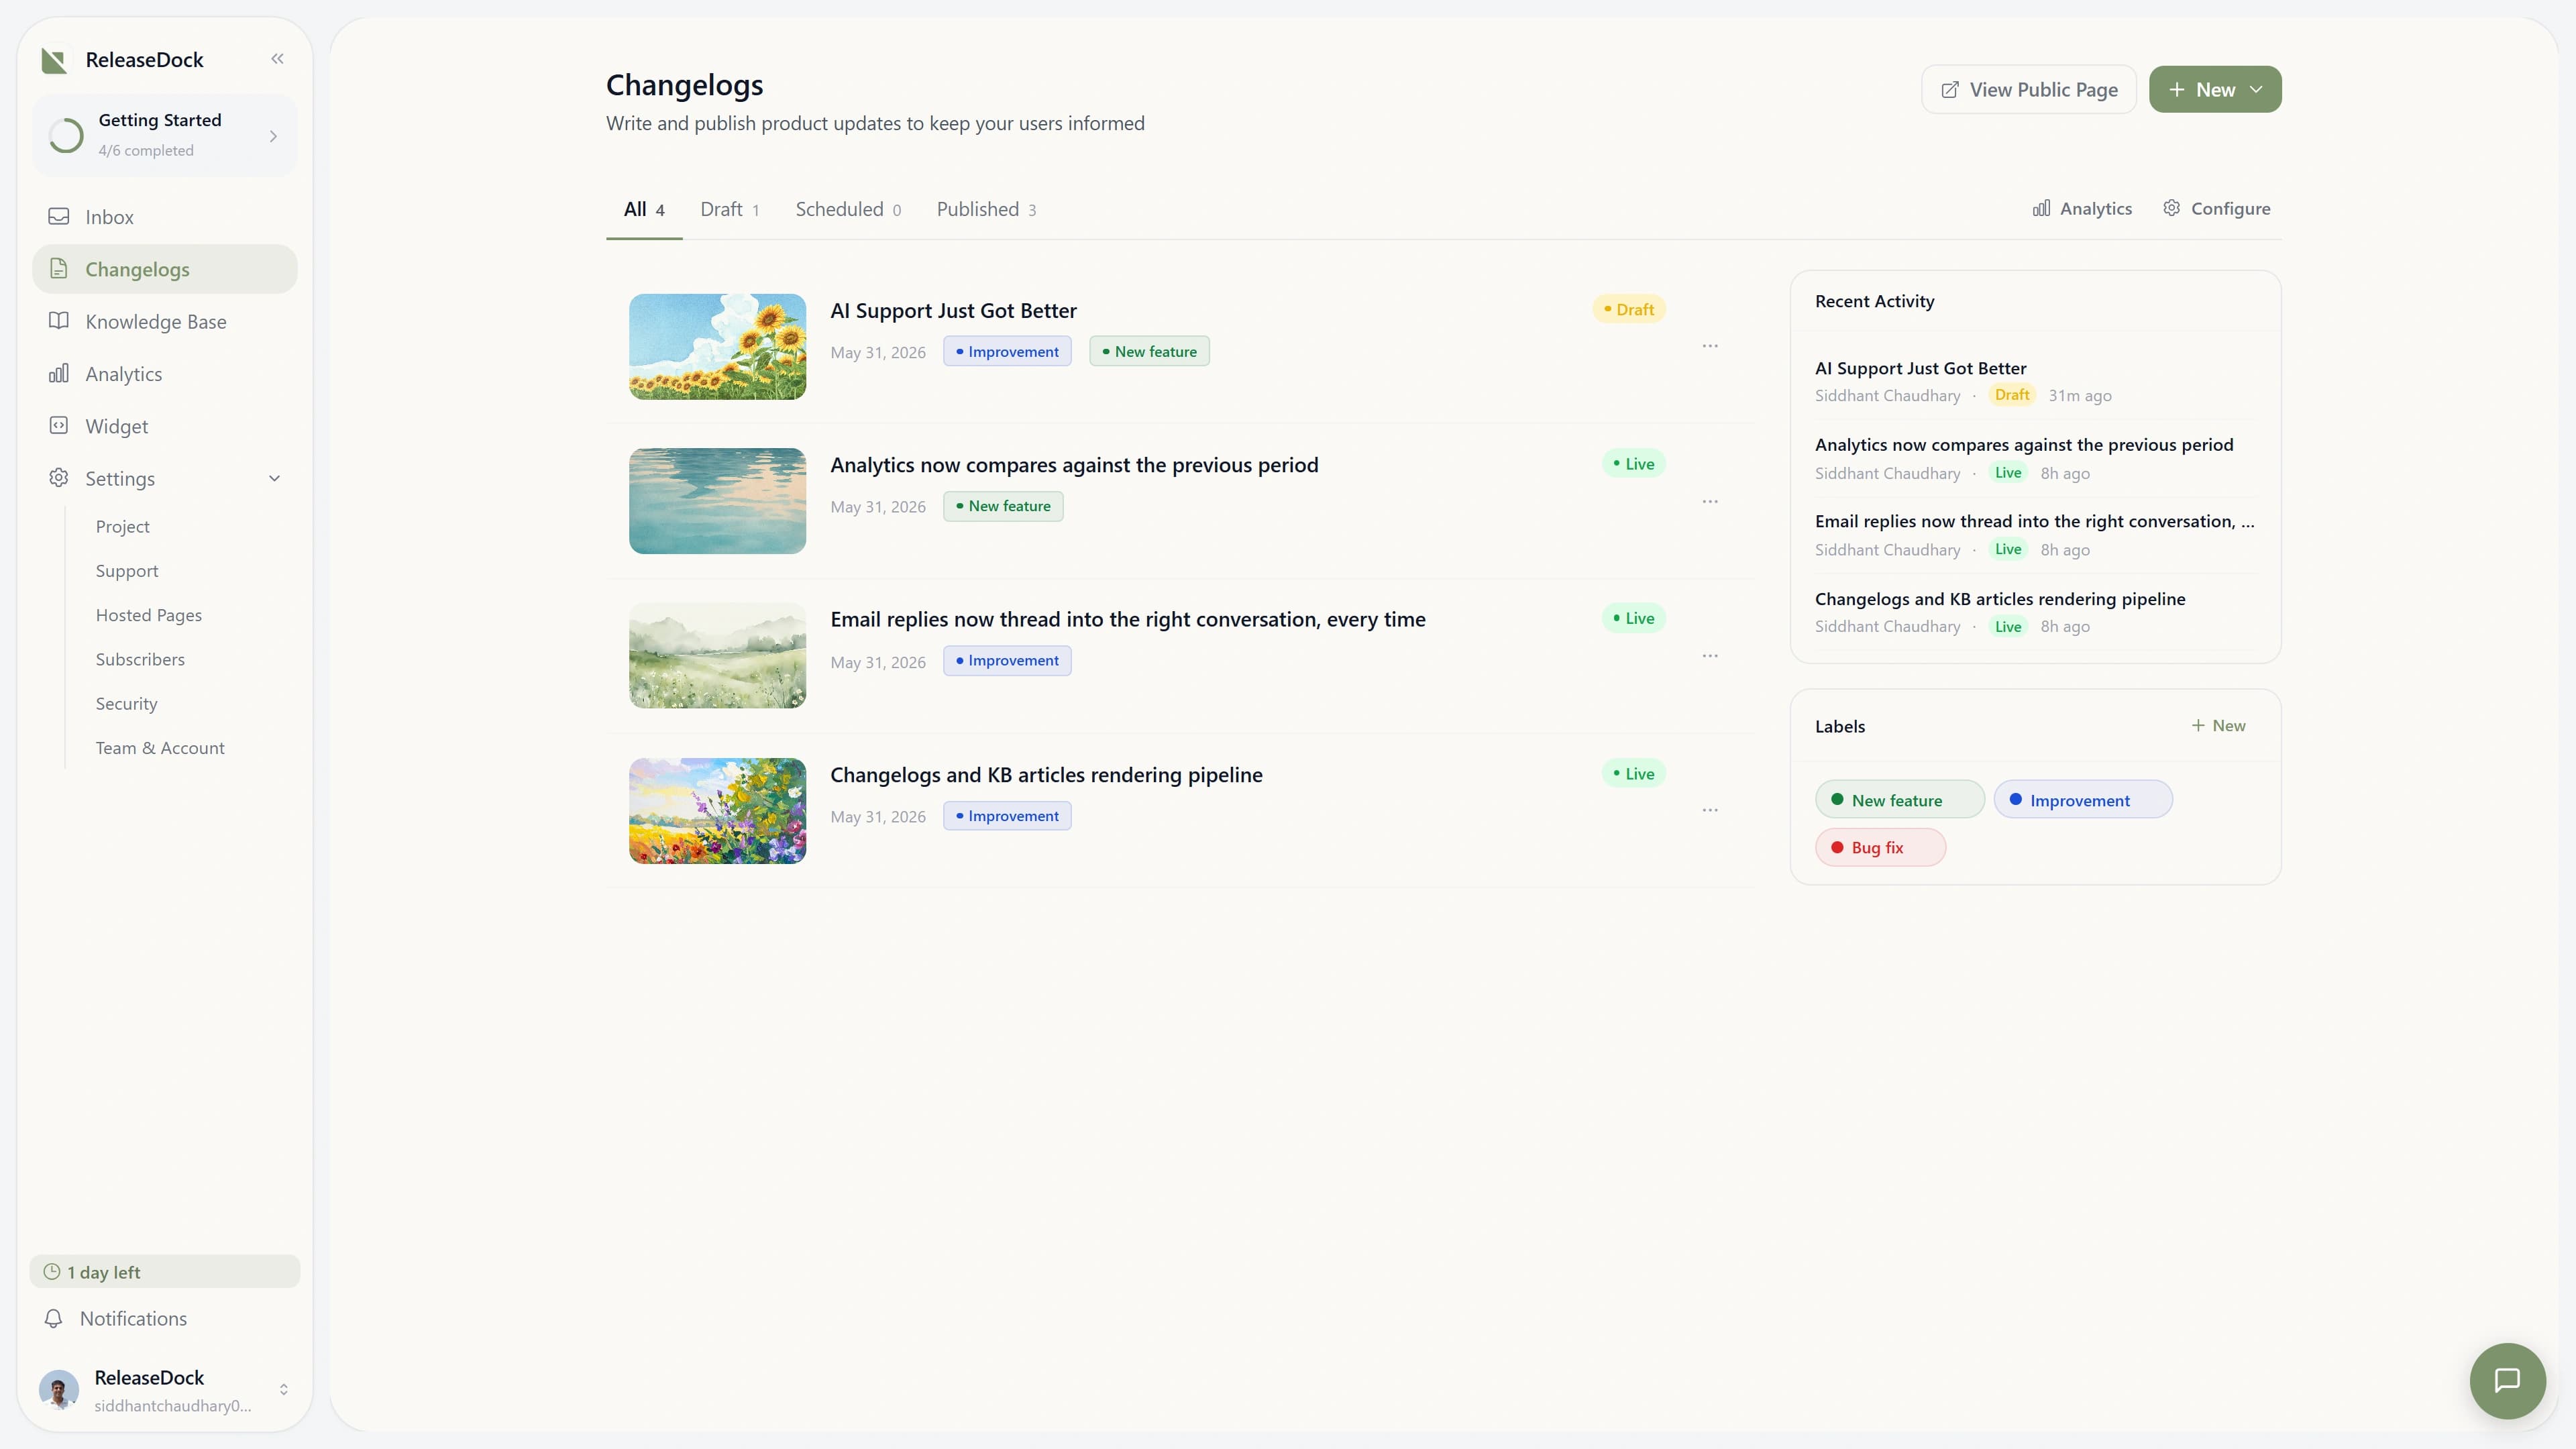Open Email replies entry in Recent Activity
Image resolution: width=2576 pixels, height=1449 pixels.
pyautogui.click(x=2035, y=535)
